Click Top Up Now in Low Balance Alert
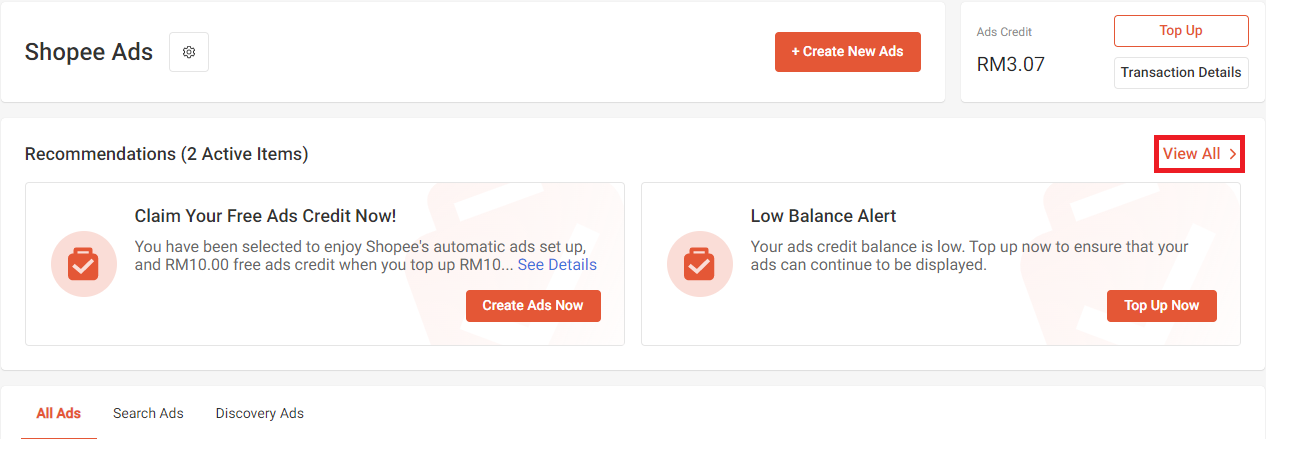 1162,306
